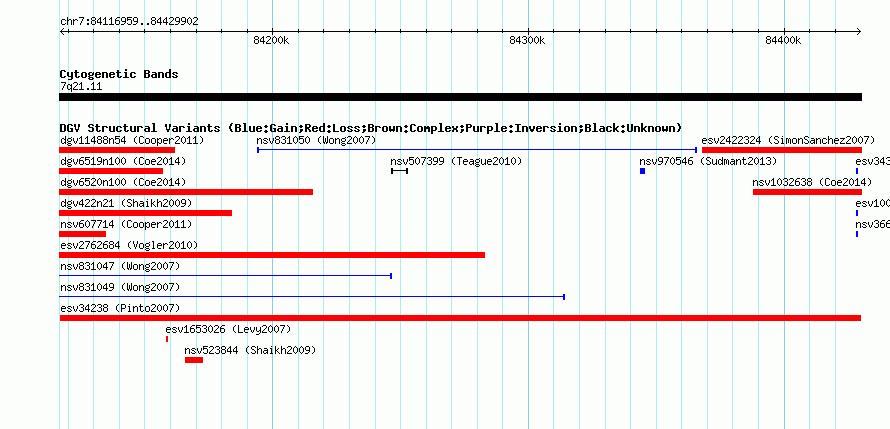890x429 pixels.
Task: Click the nsv607714 (Cooper2011) label
Action: tap(126, 224)
